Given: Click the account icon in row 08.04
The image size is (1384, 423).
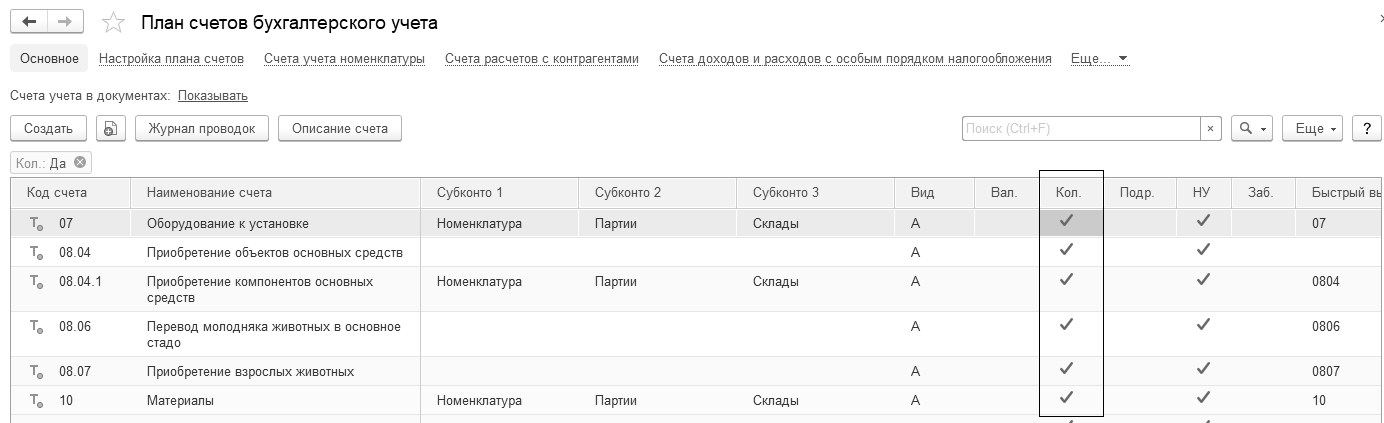Looking at the screenshot, I should pos(36,253).
